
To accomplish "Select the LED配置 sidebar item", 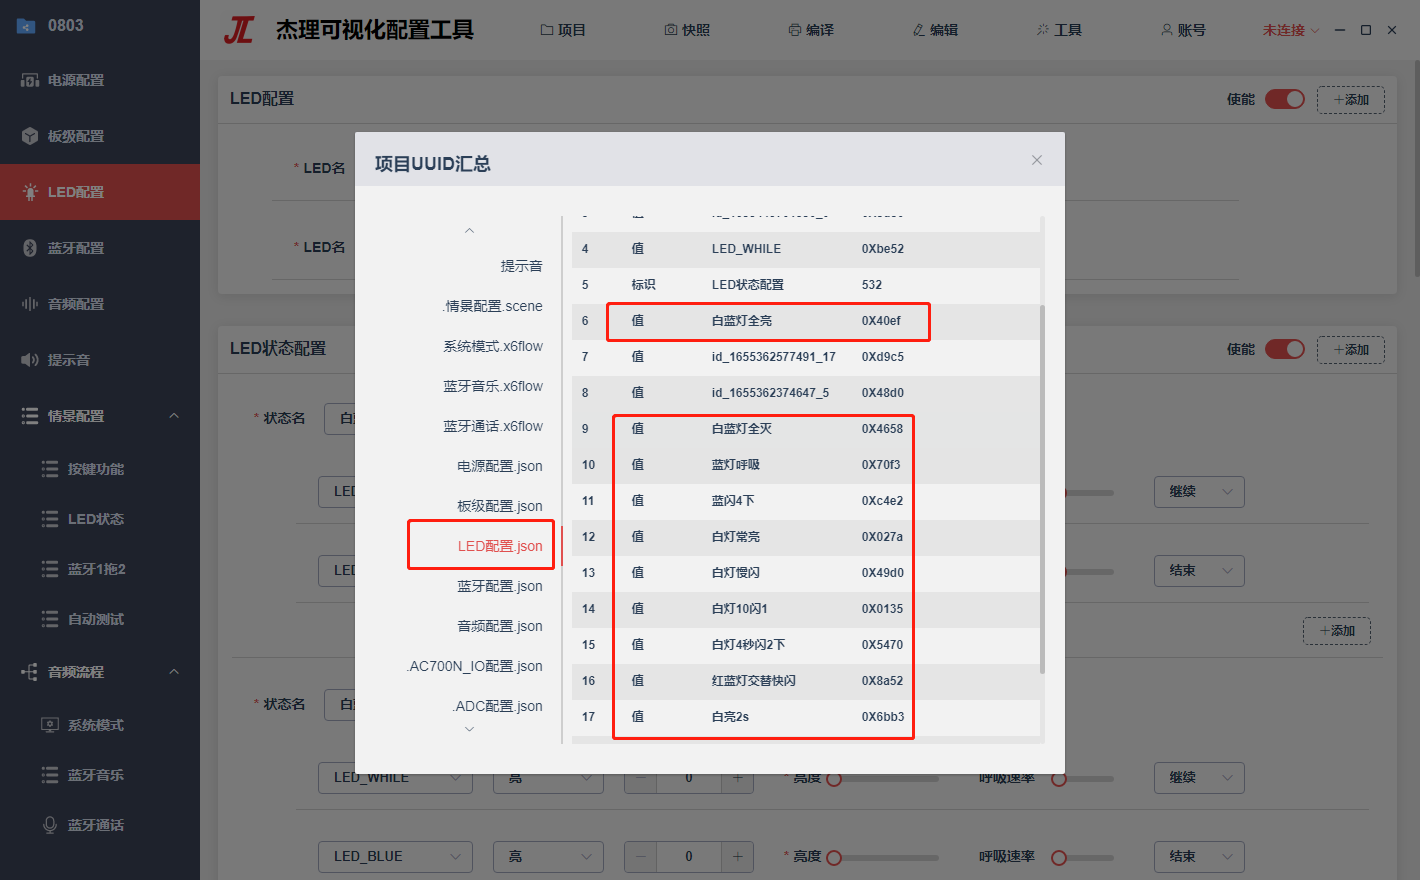I will [x=100, y=192].
